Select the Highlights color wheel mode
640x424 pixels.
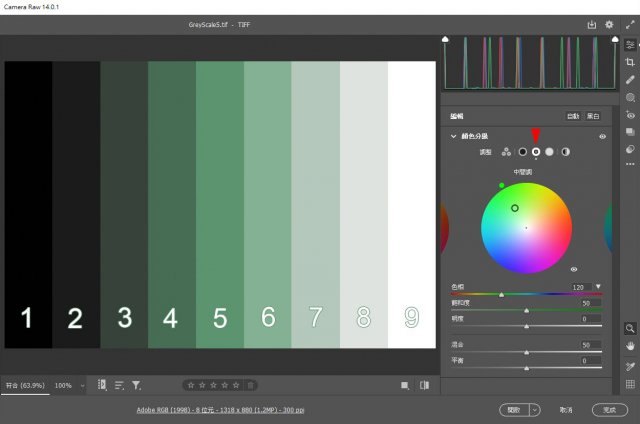point(549,151)
